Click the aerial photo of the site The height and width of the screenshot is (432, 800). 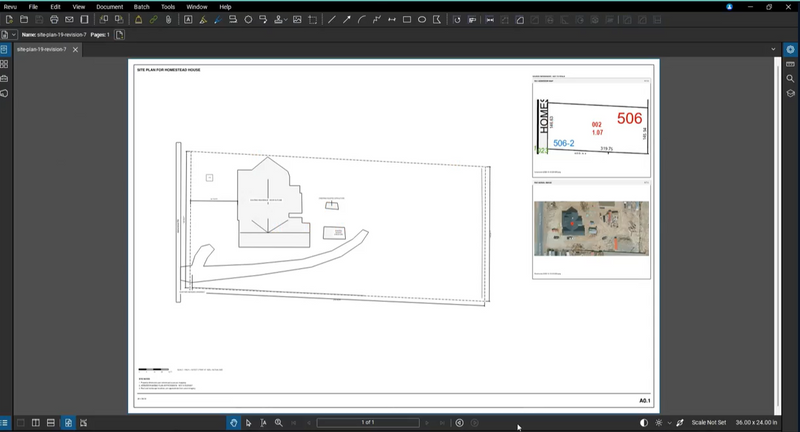pos(591,228)
